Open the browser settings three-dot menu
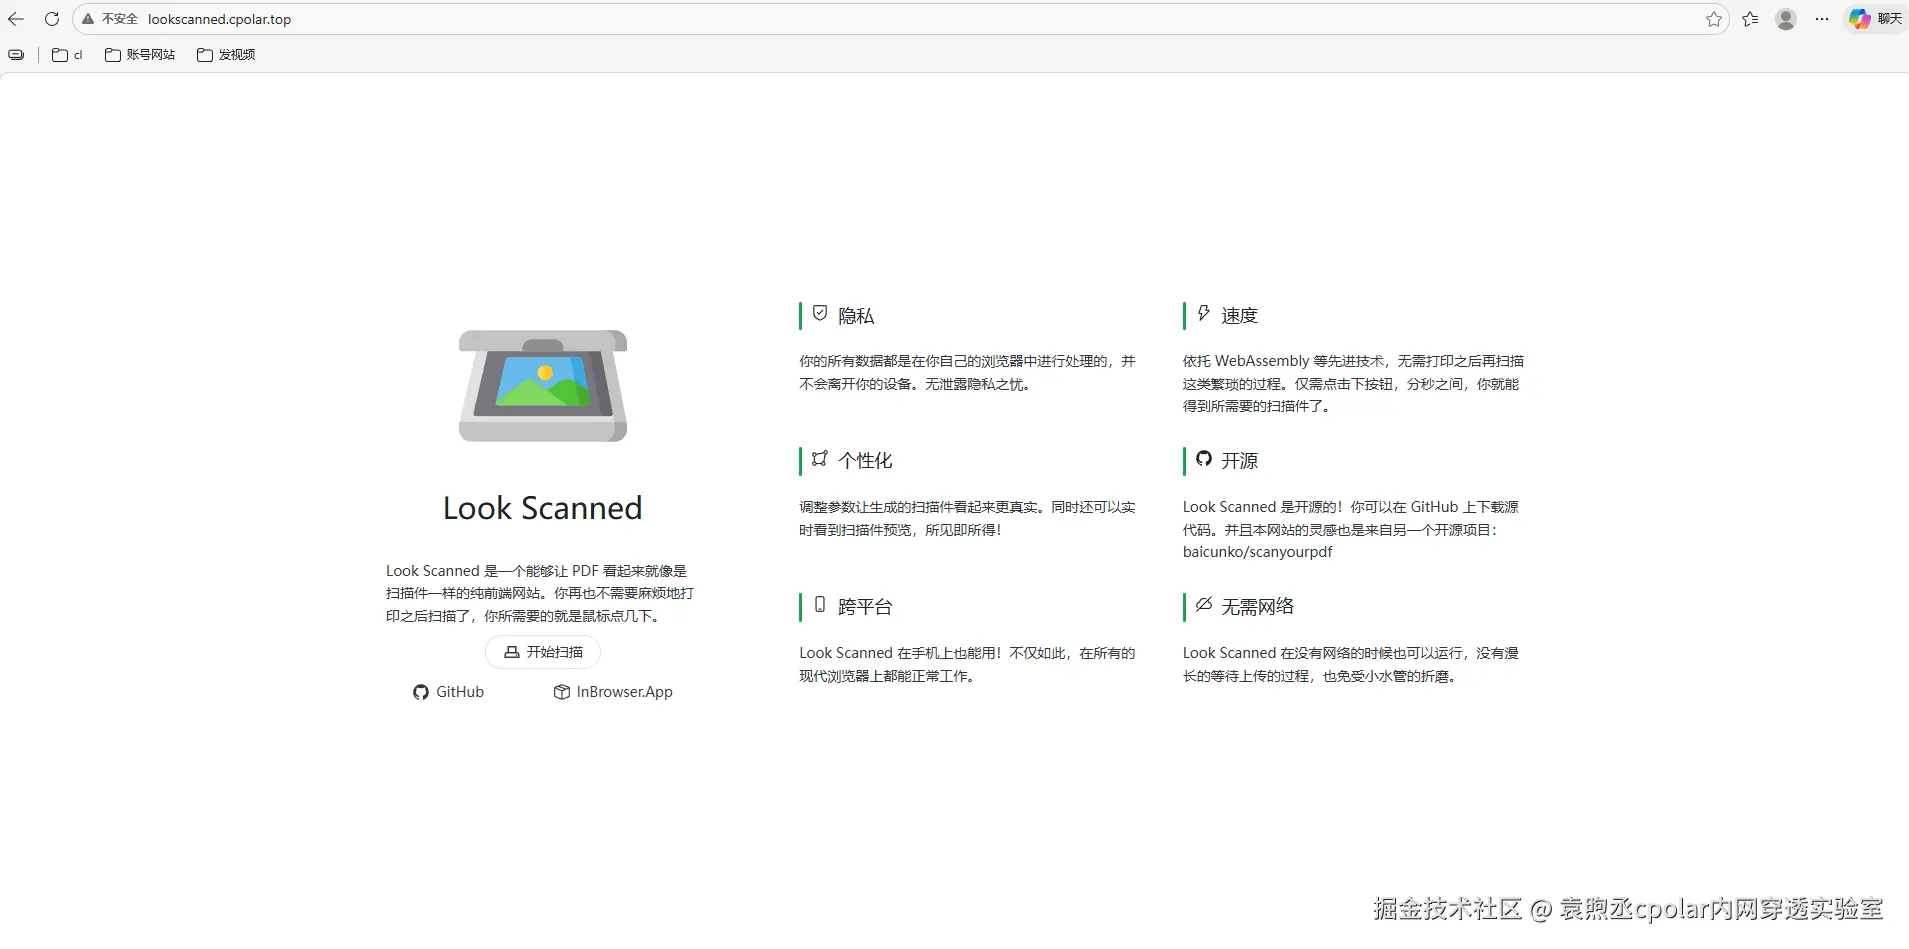The height and width of the screenshot is (949, 1909). point(1822,19)
